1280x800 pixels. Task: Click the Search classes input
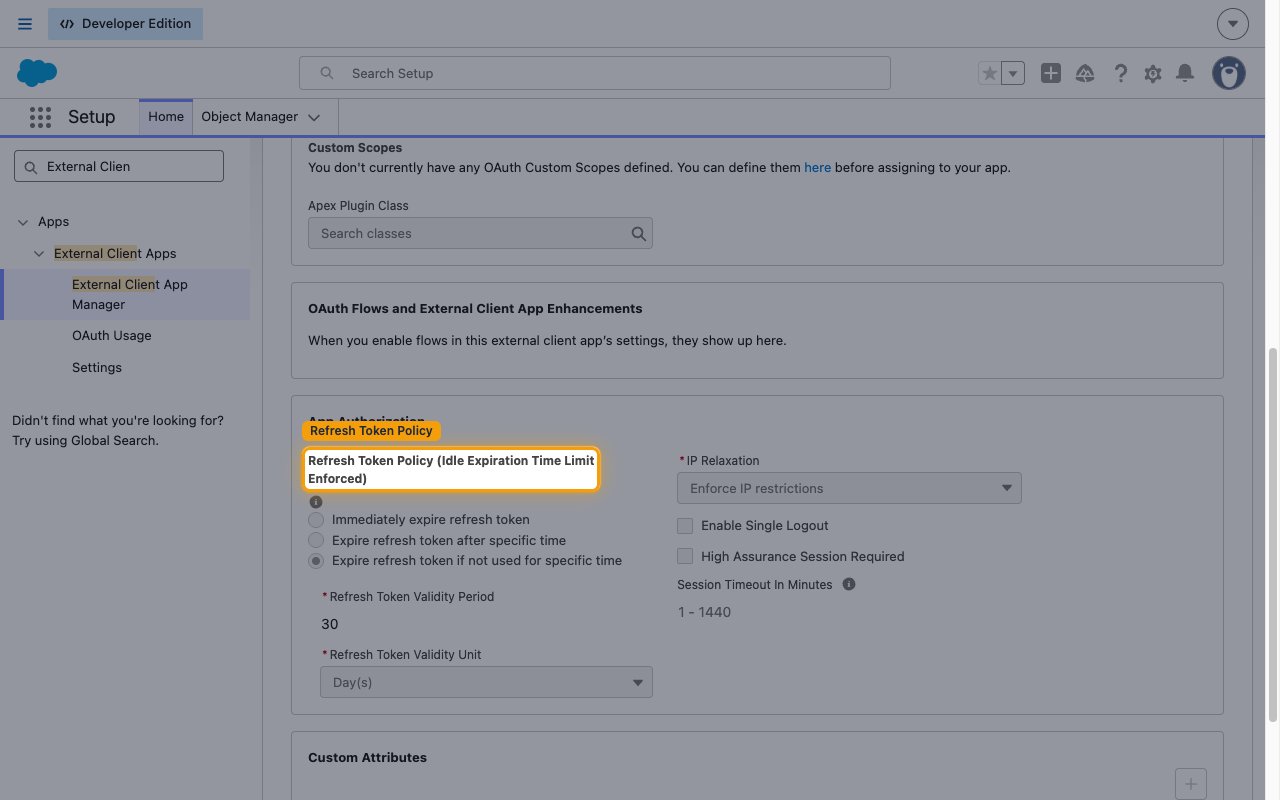480,233
